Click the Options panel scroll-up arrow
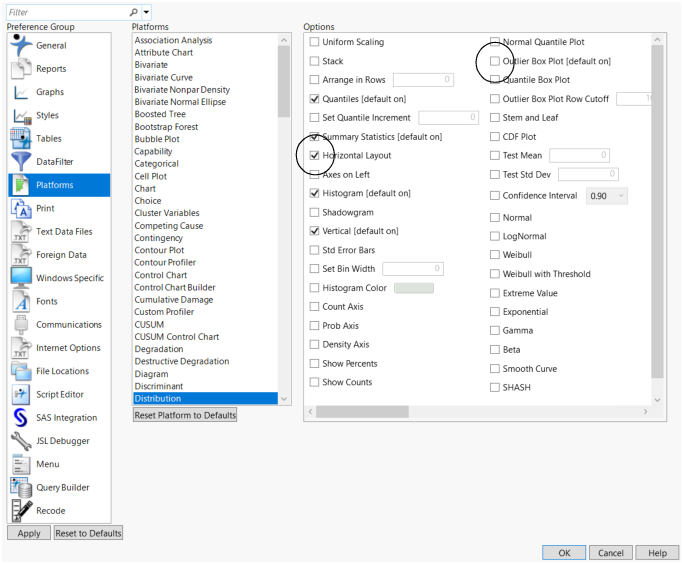 tap(657, 40)
